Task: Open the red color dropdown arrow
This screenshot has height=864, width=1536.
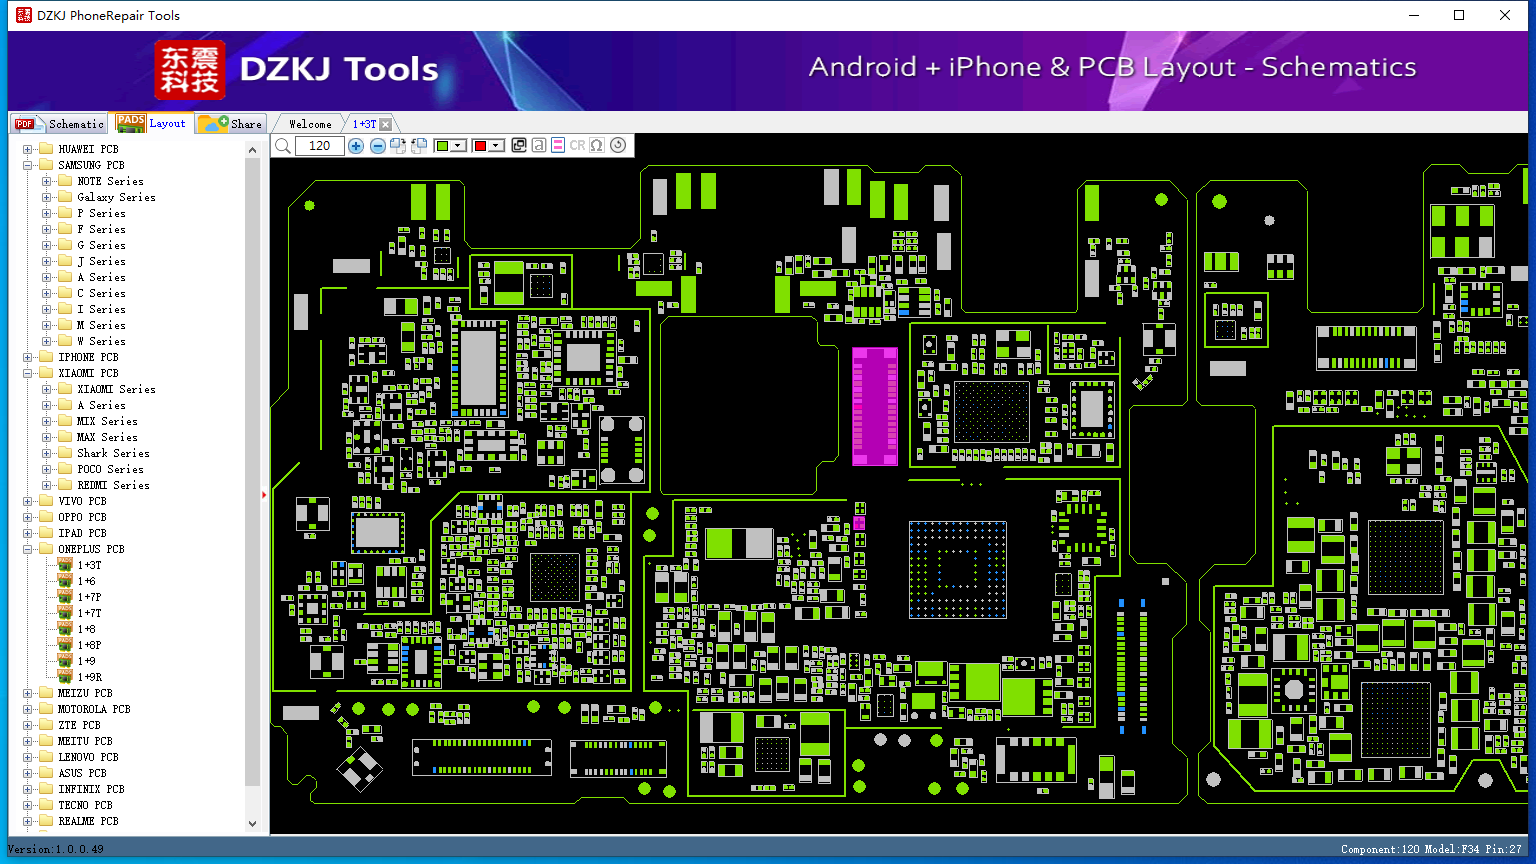Action: (x=495, y=146)
